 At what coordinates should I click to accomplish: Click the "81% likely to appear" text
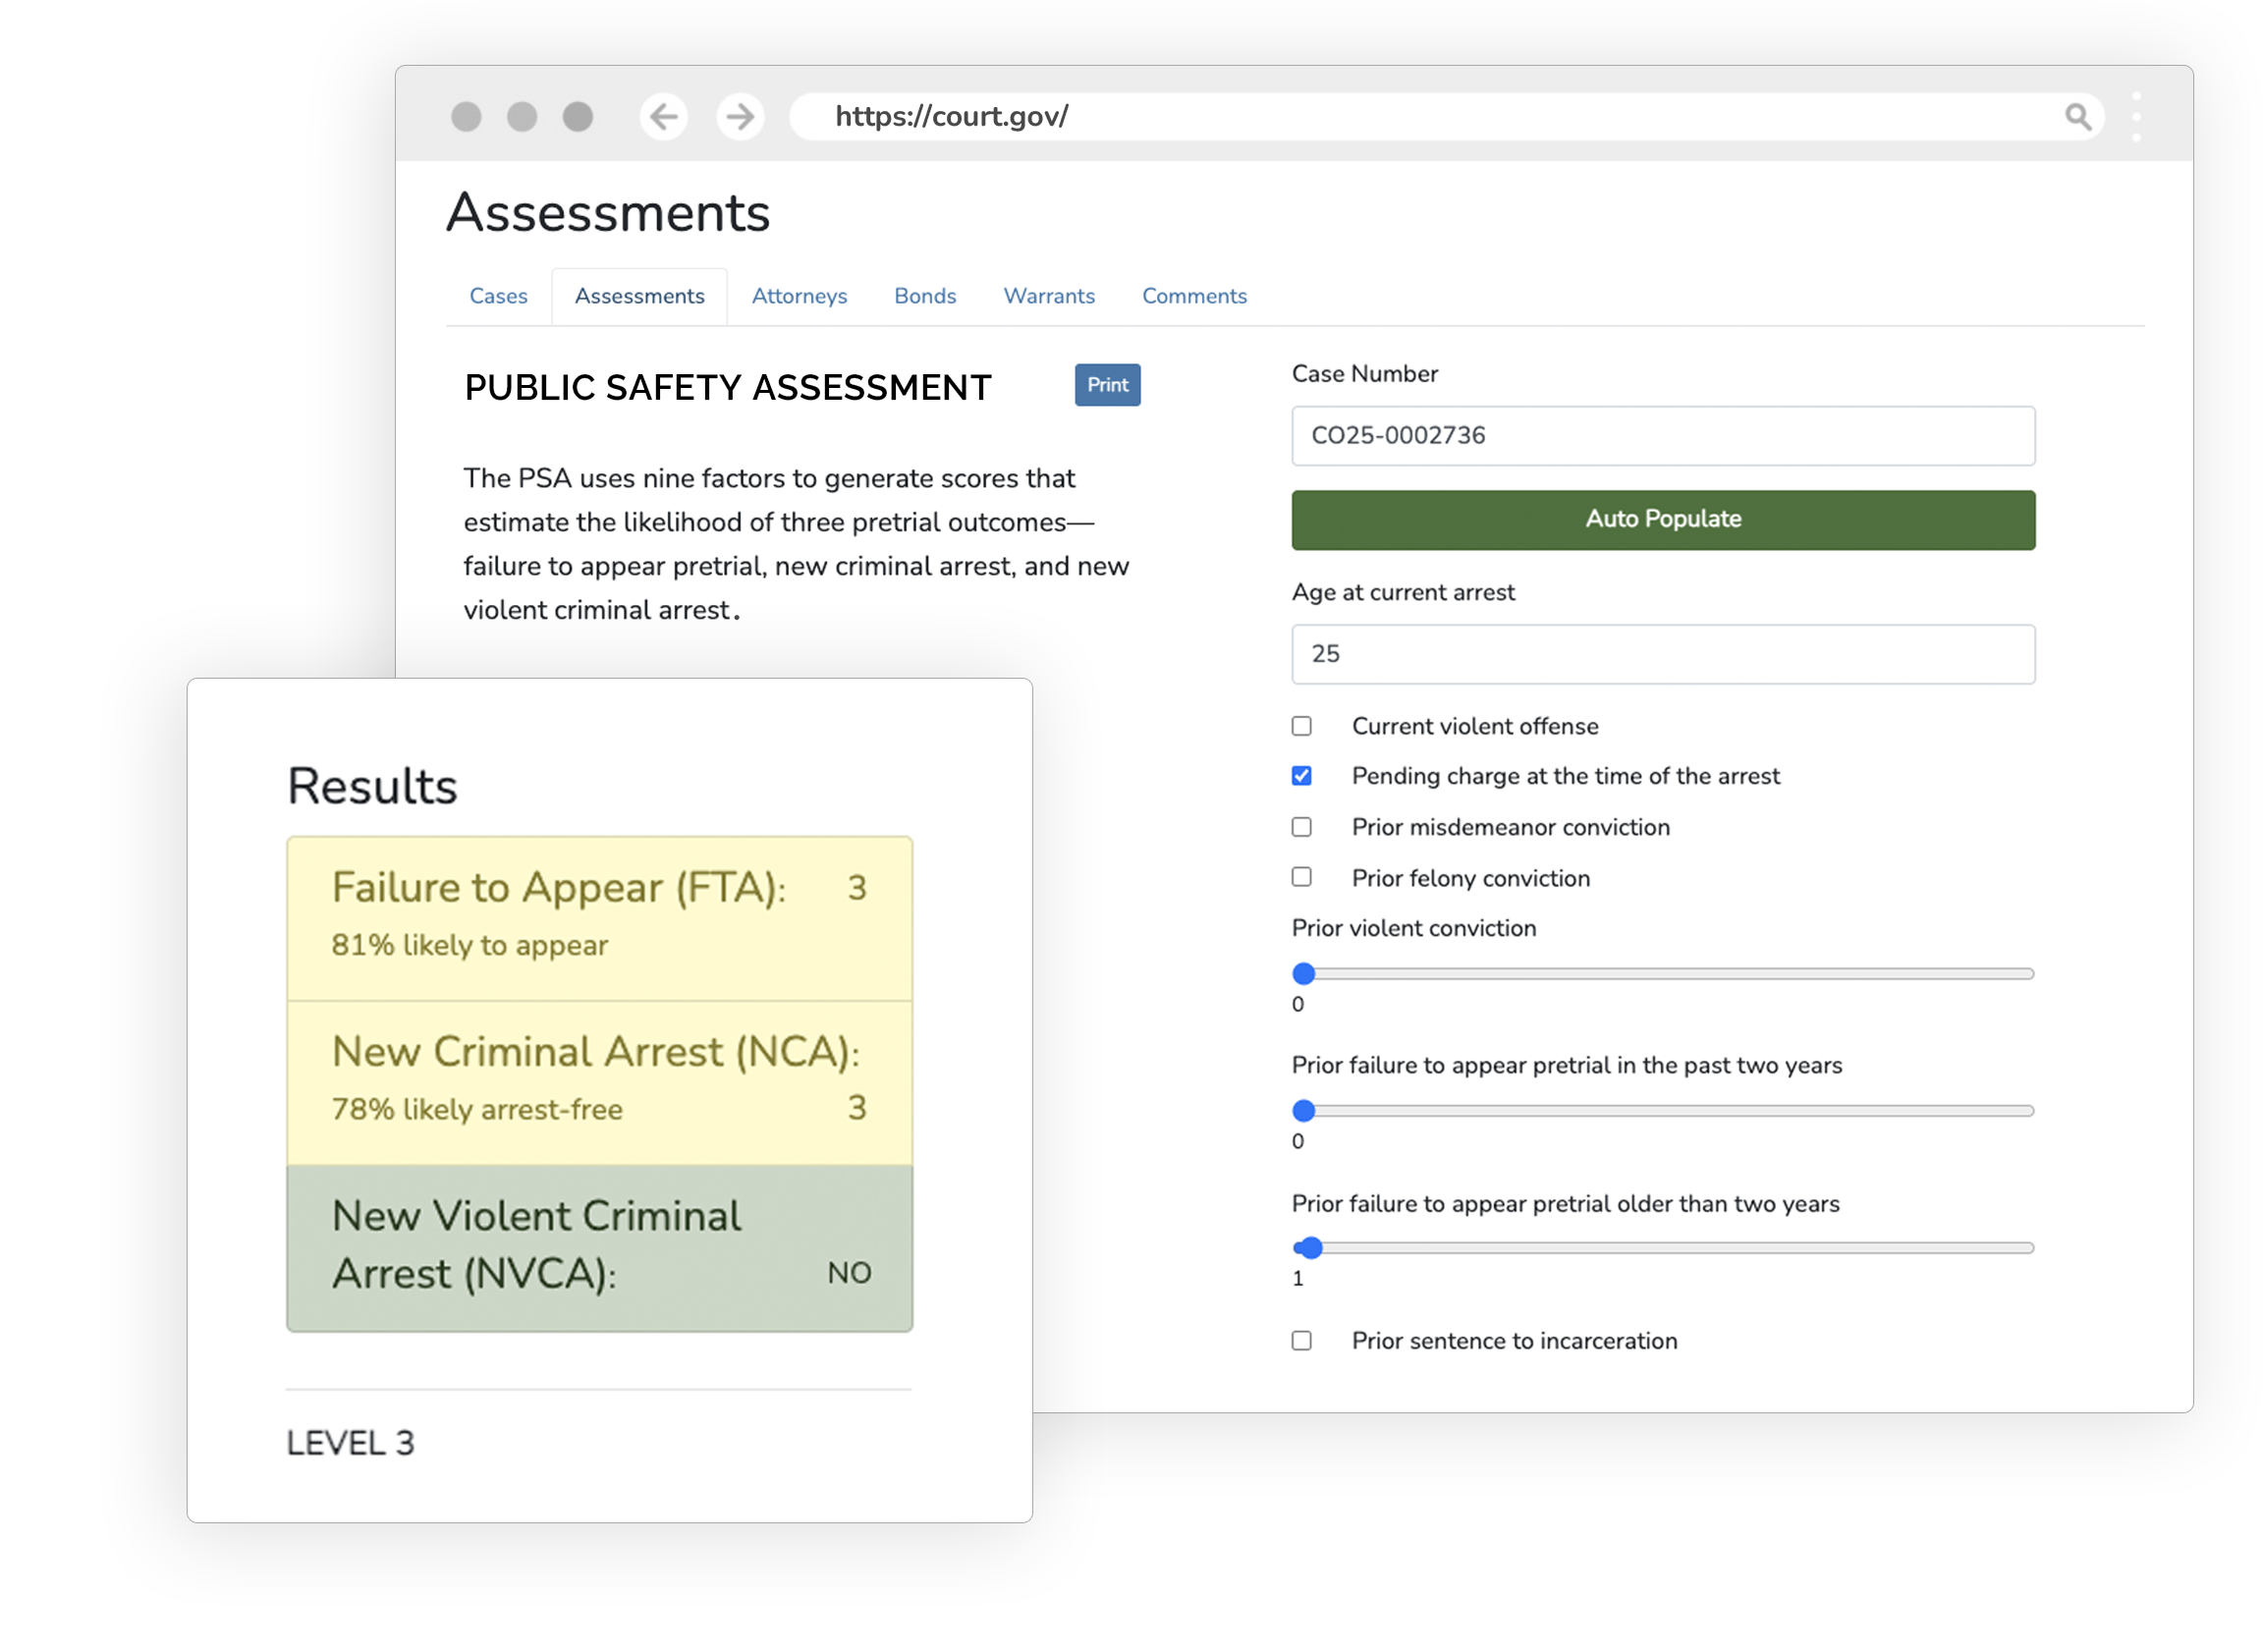coord(470,945)
